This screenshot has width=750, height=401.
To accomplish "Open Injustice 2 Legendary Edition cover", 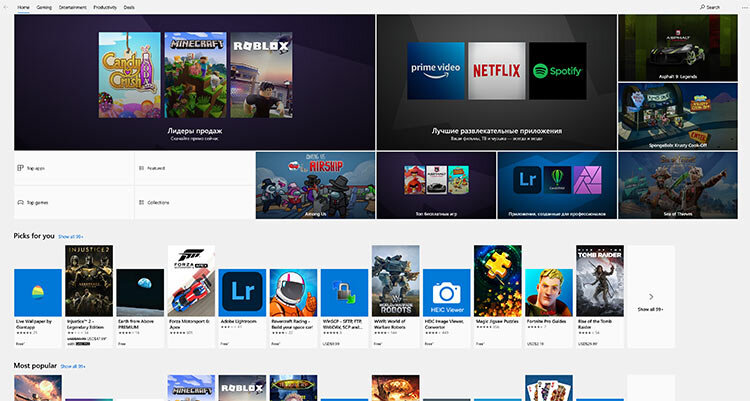I will pos(89,281).
